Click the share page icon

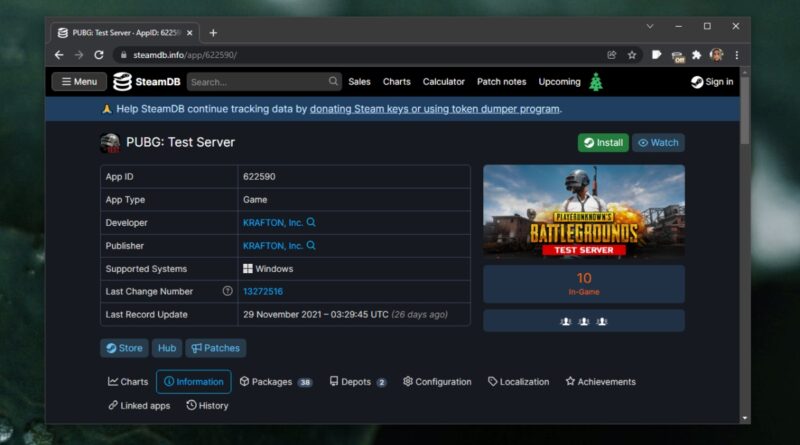[612, 55]
